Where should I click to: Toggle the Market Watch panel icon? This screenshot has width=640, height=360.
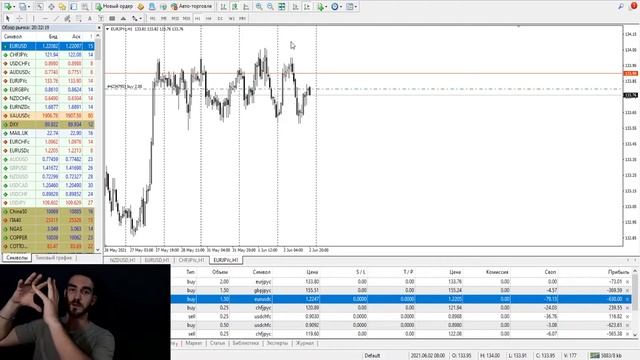[x=40, y=7]
